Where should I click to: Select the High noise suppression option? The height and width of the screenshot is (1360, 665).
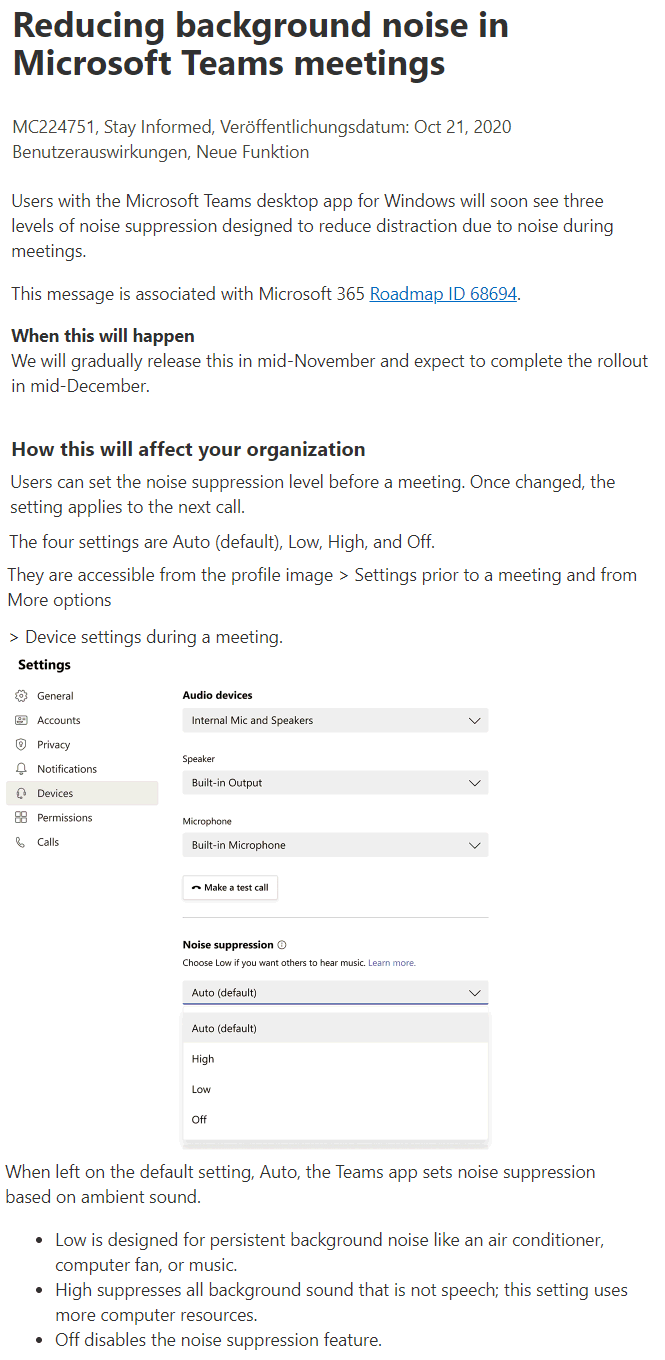click(x=335, y=1059)
